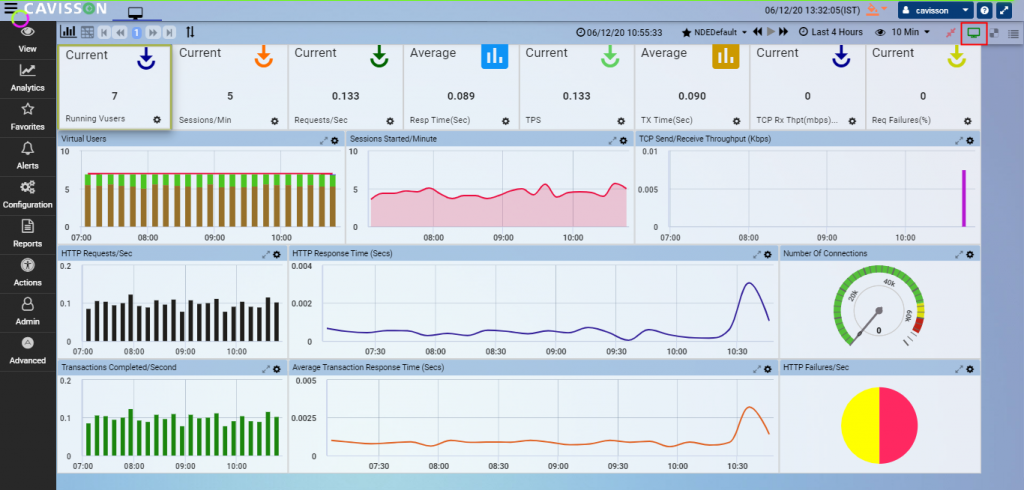Maximize the Sessions Started/Minute panel
The width and height of the screenshot is (1024, 490).
coord(613,140)
